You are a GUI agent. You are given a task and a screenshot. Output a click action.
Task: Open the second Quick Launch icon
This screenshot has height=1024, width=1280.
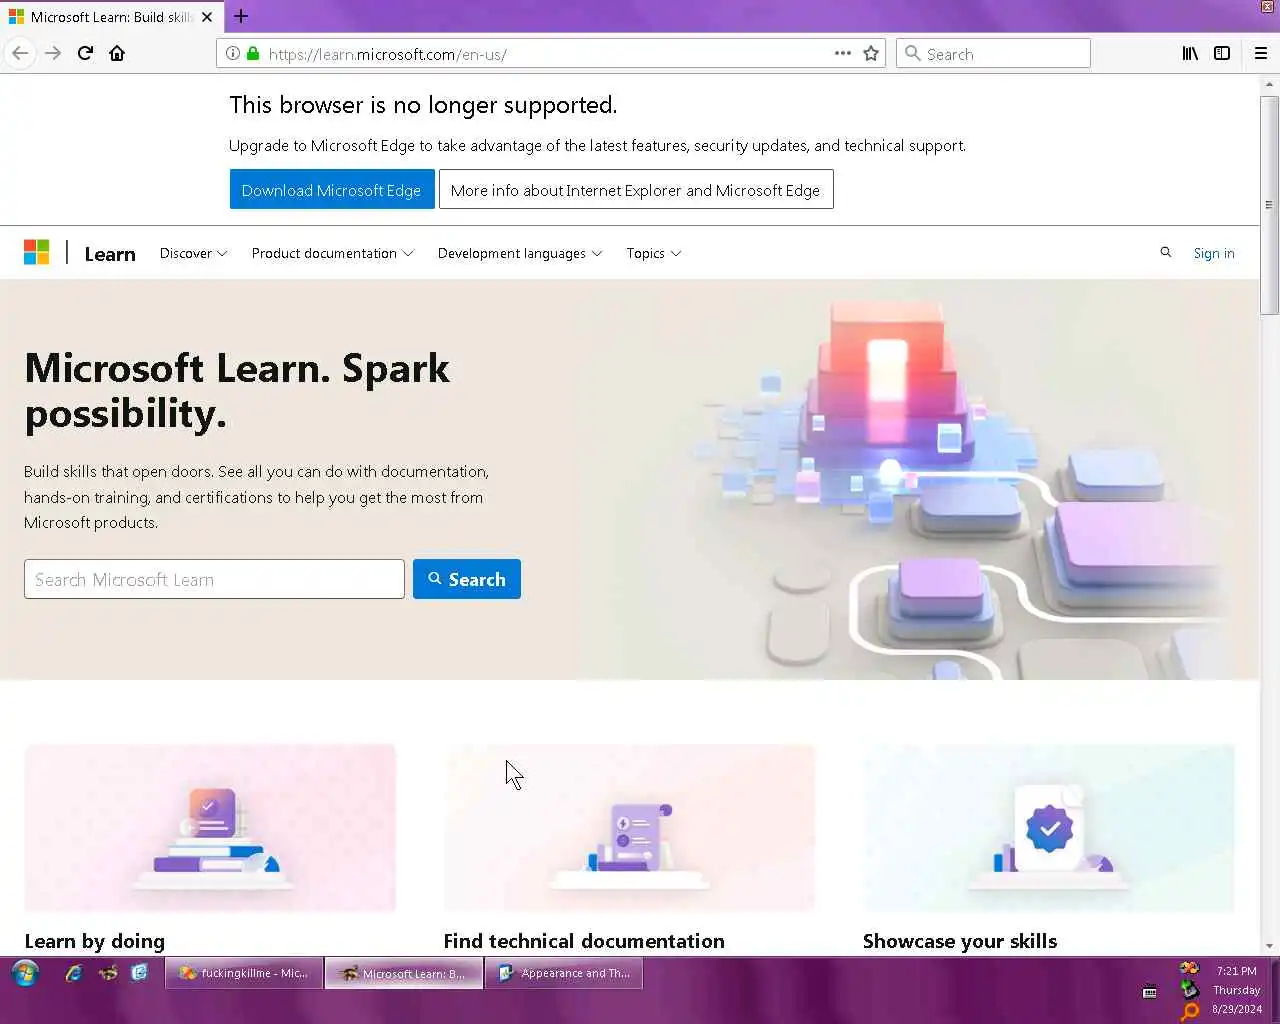click(107, 972)
